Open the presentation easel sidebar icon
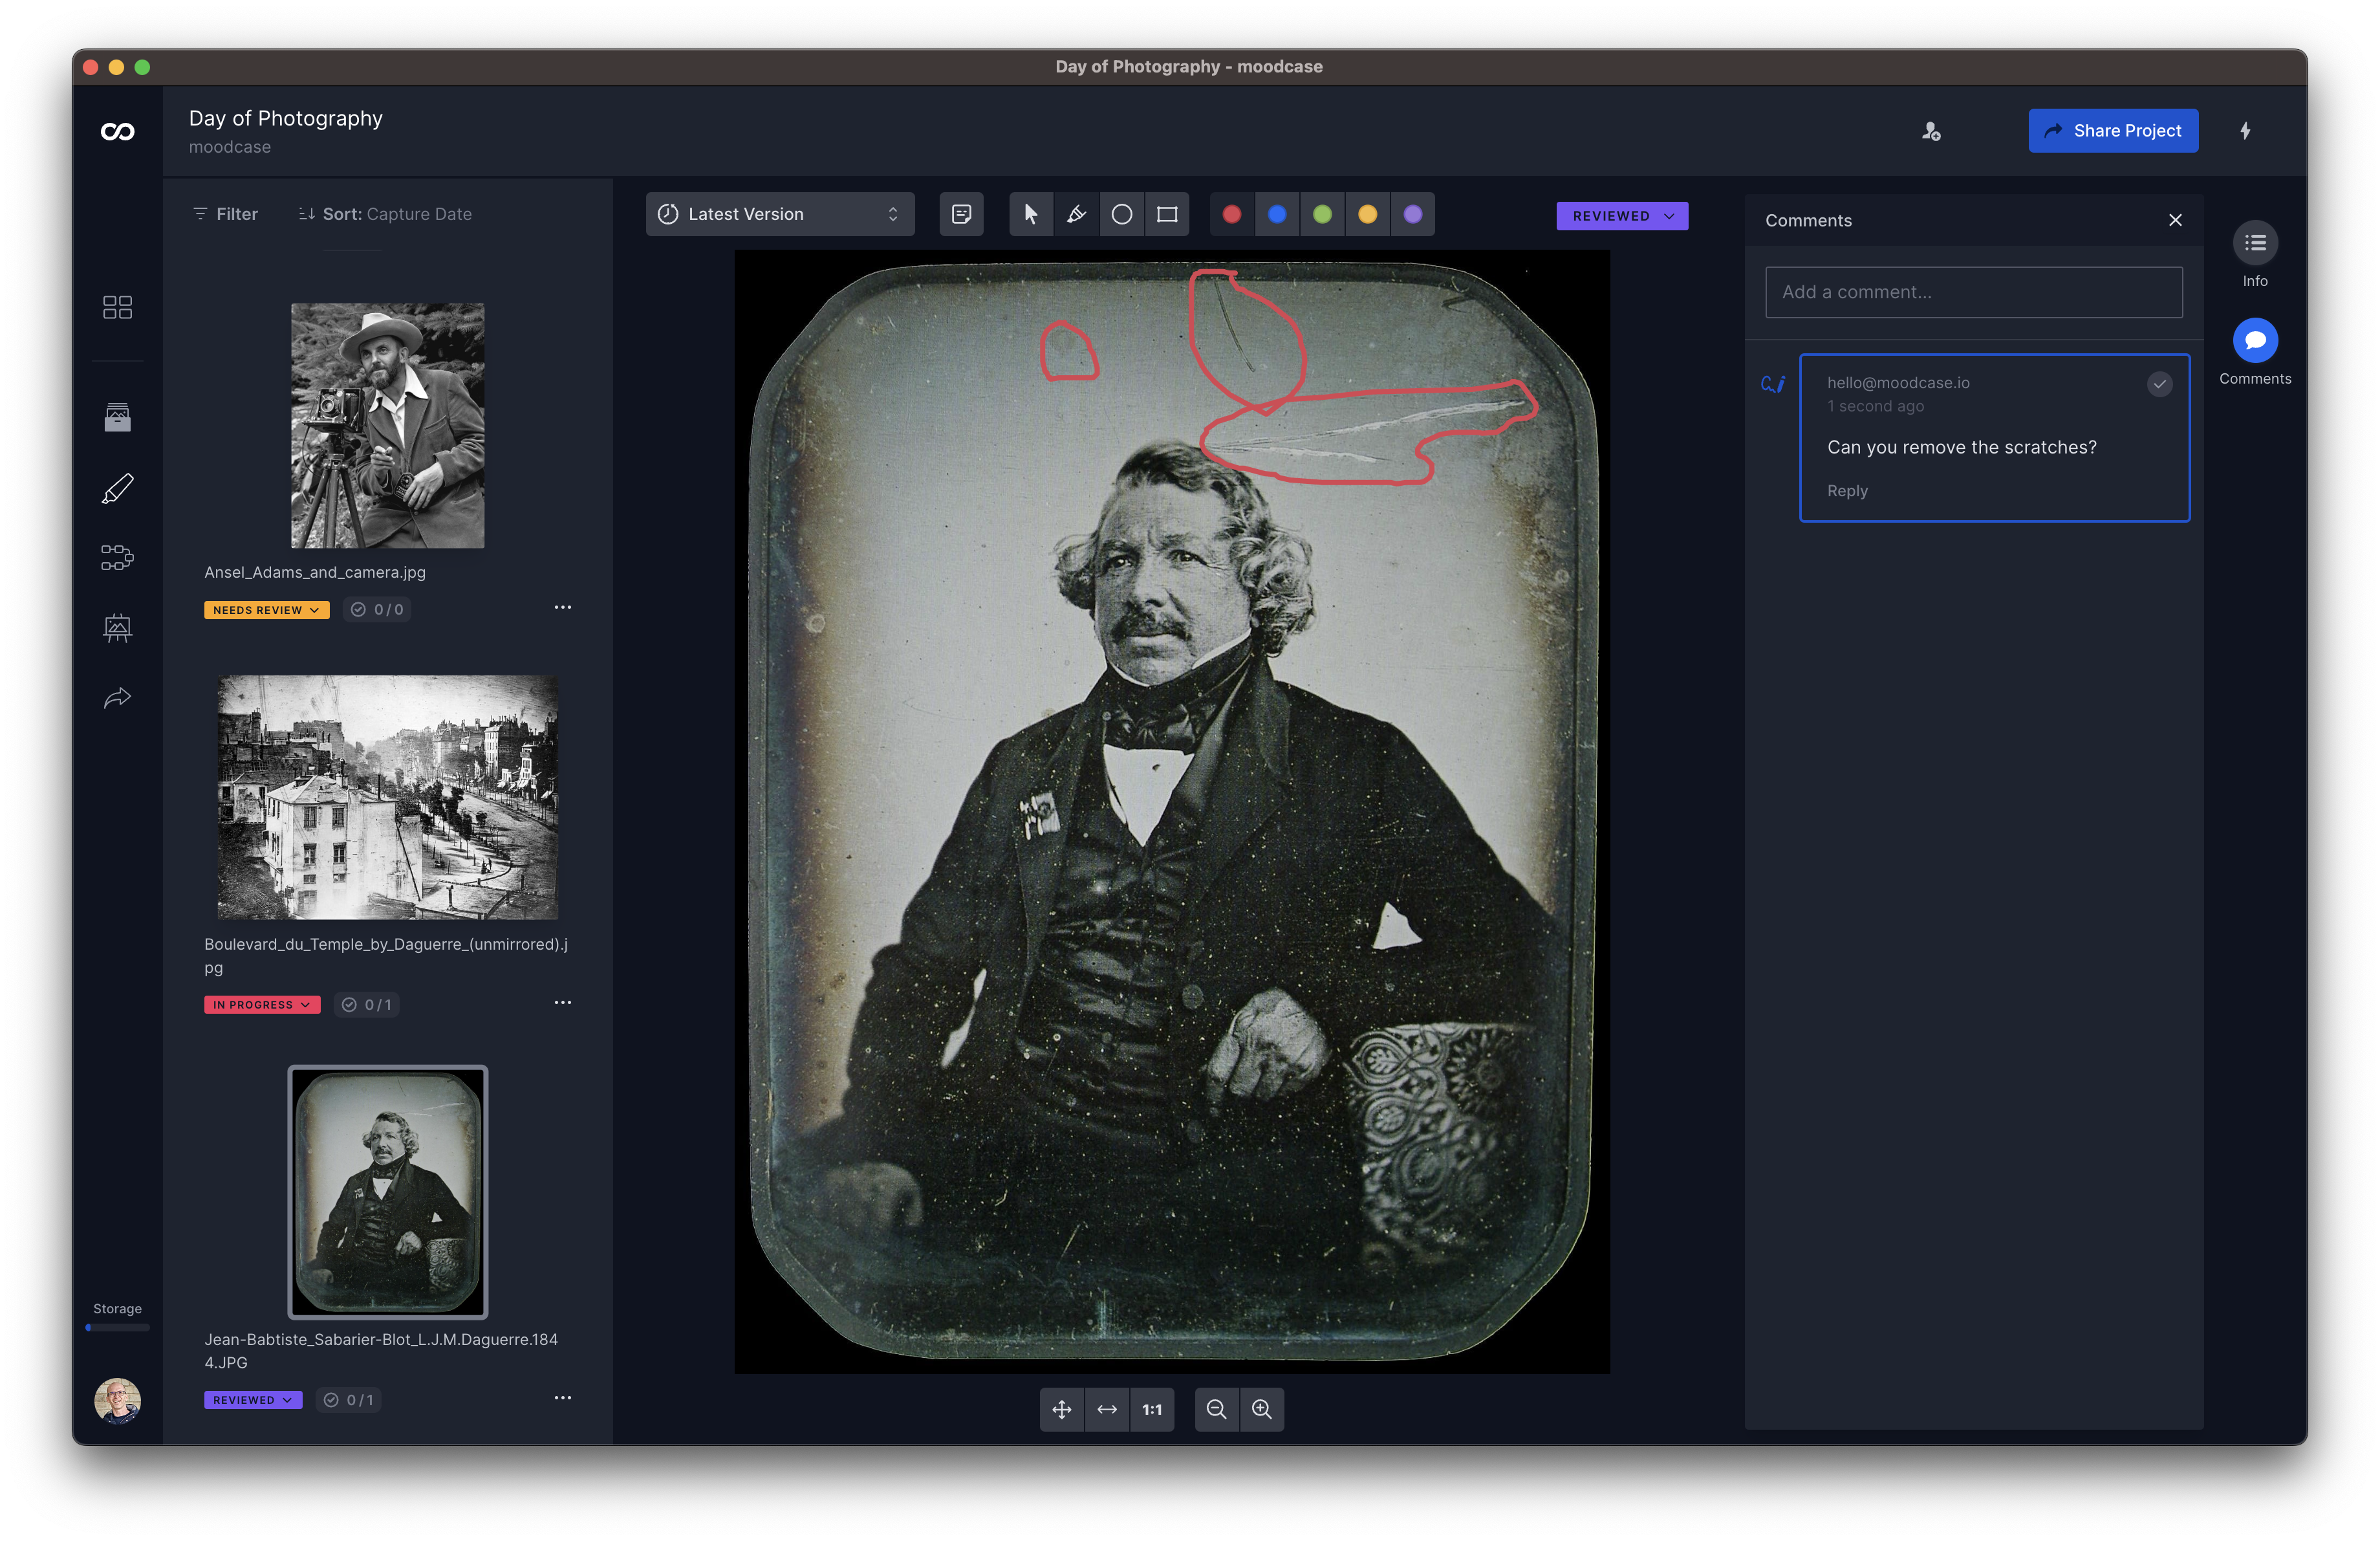 click(x=117, y=627)
